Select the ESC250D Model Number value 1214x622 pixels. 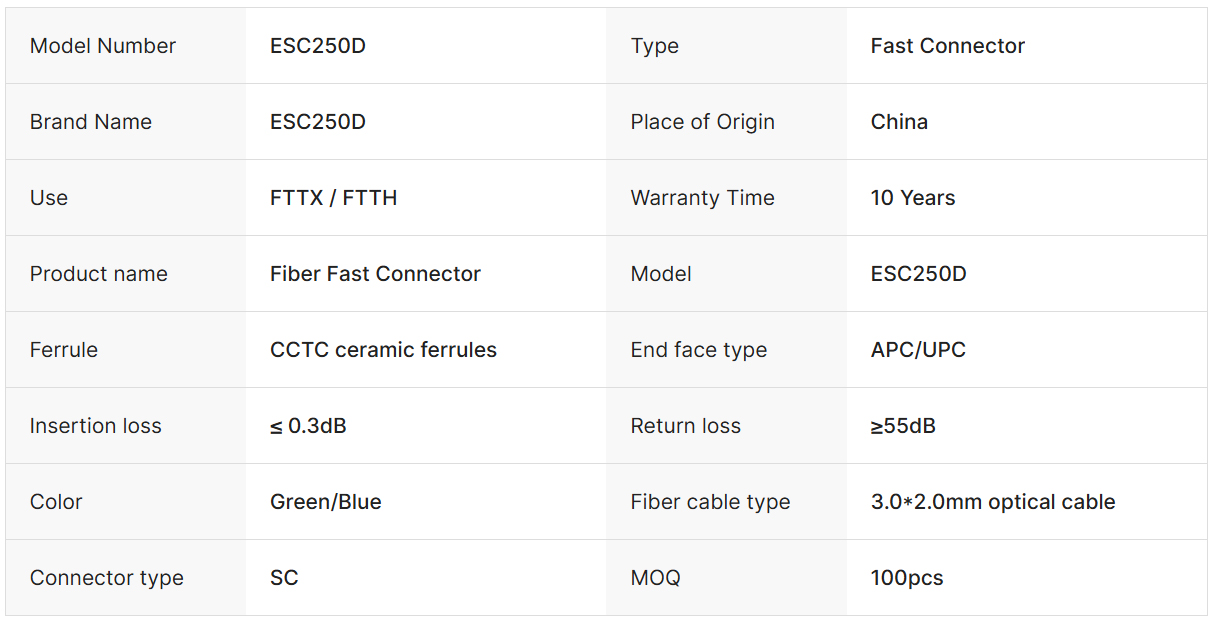318,46
